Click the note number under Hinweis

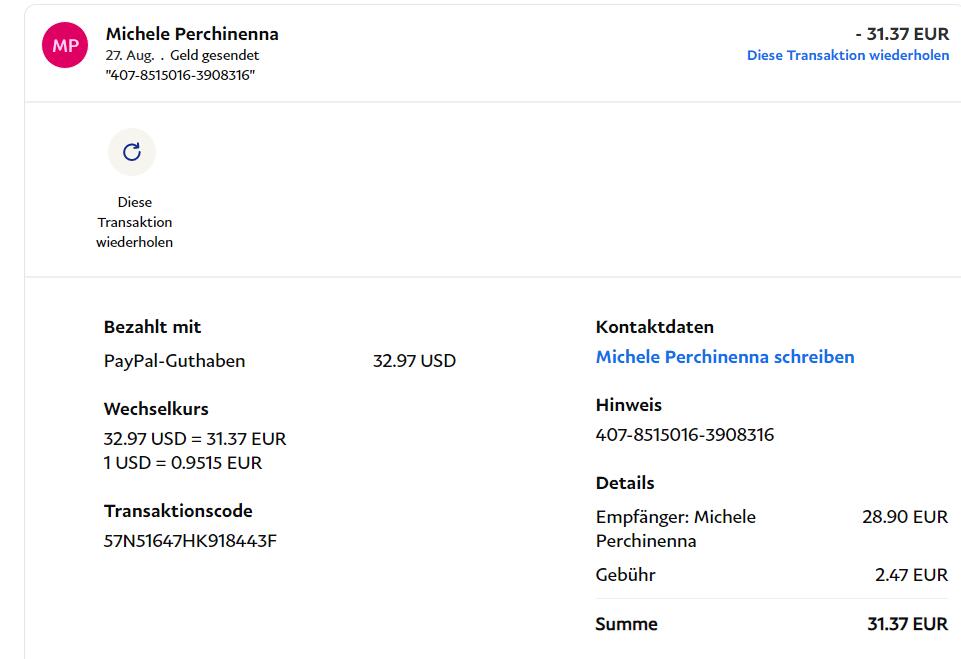point(684,435)
